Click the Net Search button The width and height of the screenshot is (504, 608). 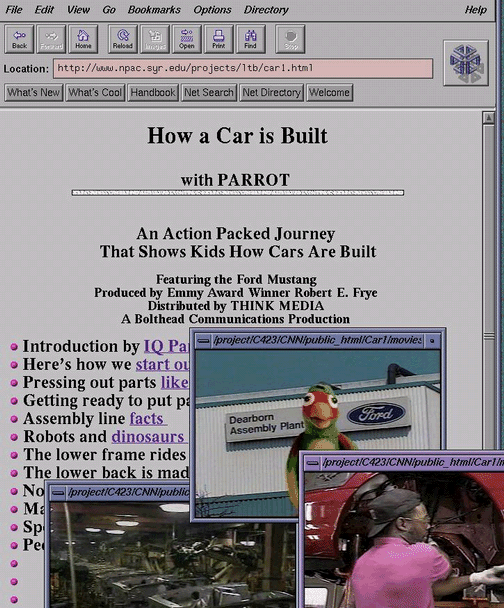[209, 93]
